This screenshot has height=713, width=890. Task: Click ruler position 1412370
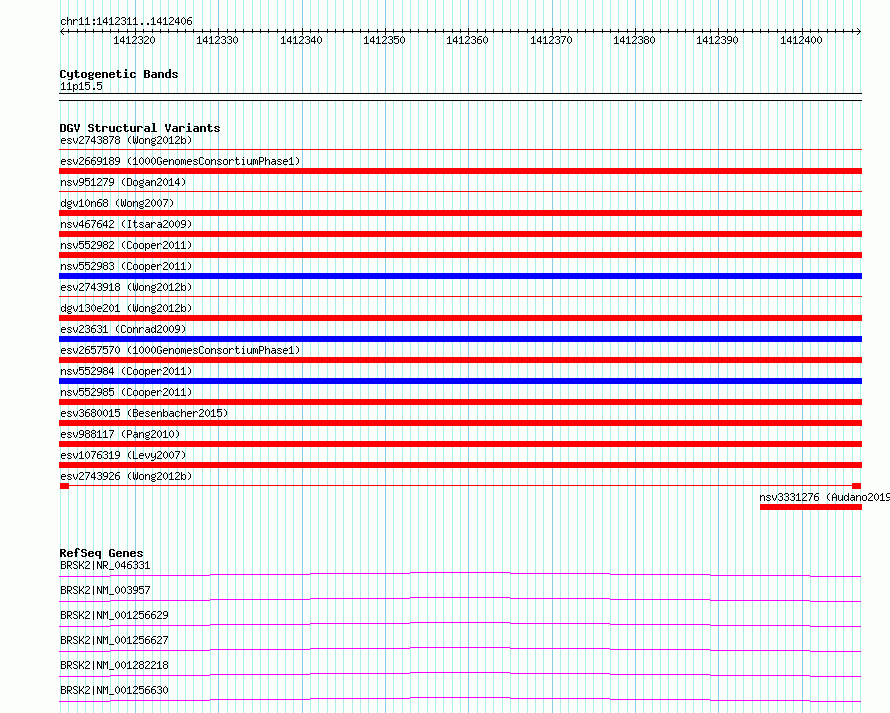click(x=551, y=40)
